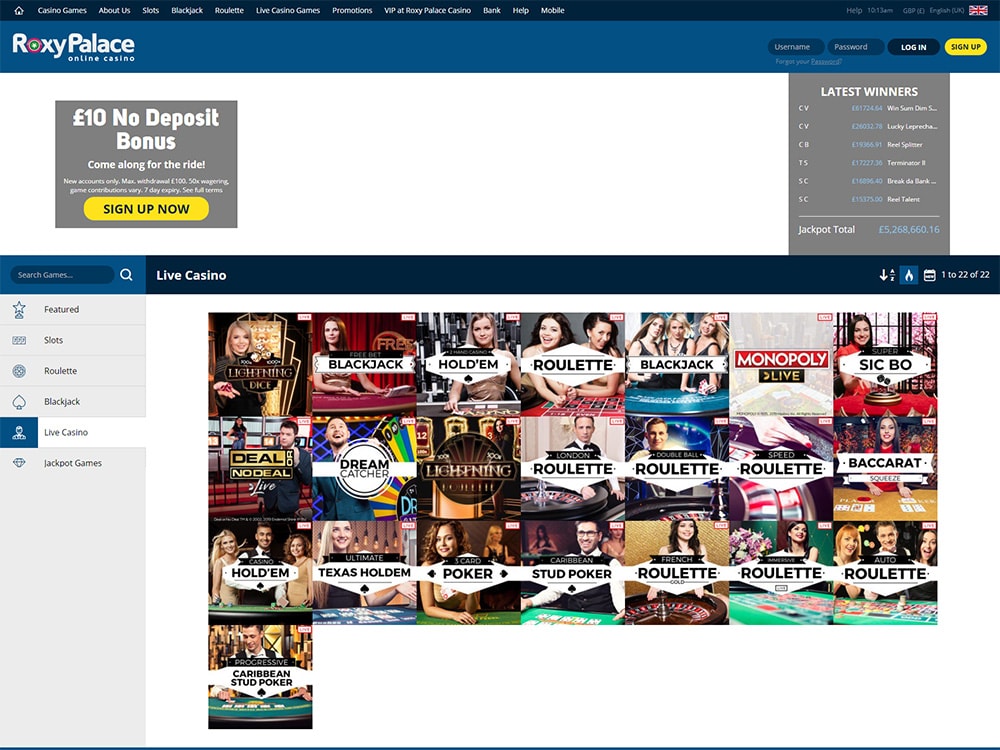Open 2 Hand Casino Hold'em game

coord(469,364)
